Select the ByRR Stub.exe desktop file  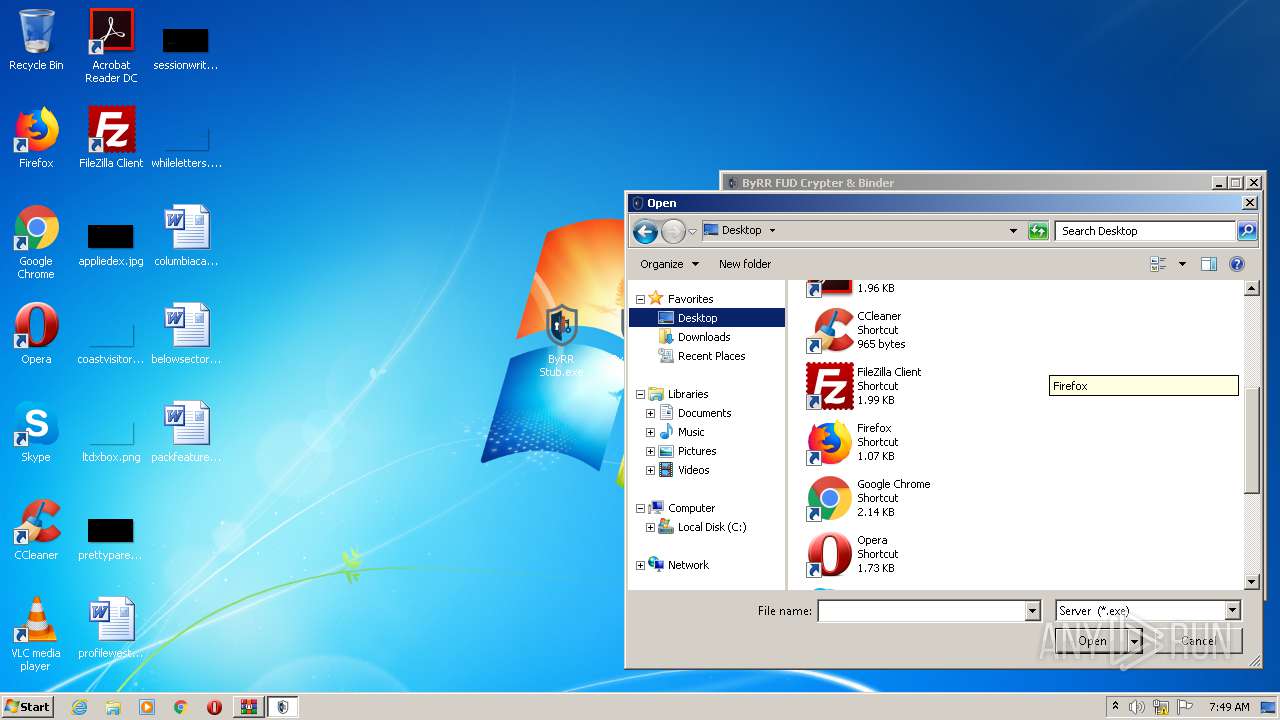pyautogui.click(x=561, y=342)
